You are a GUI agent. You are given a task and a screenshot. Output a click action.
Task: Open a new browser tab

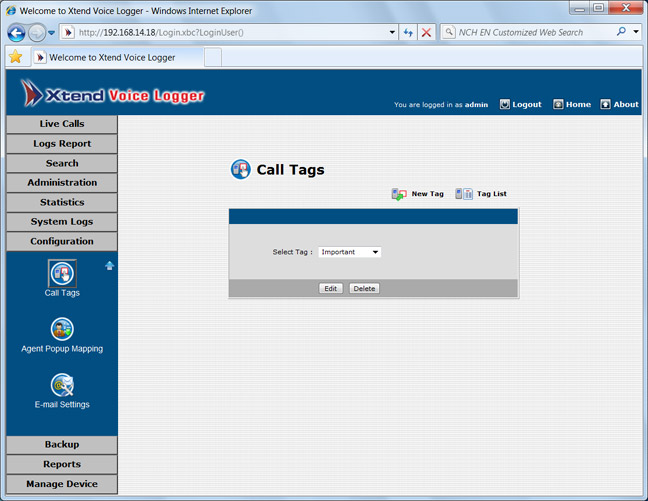click(x=213, y=57)
